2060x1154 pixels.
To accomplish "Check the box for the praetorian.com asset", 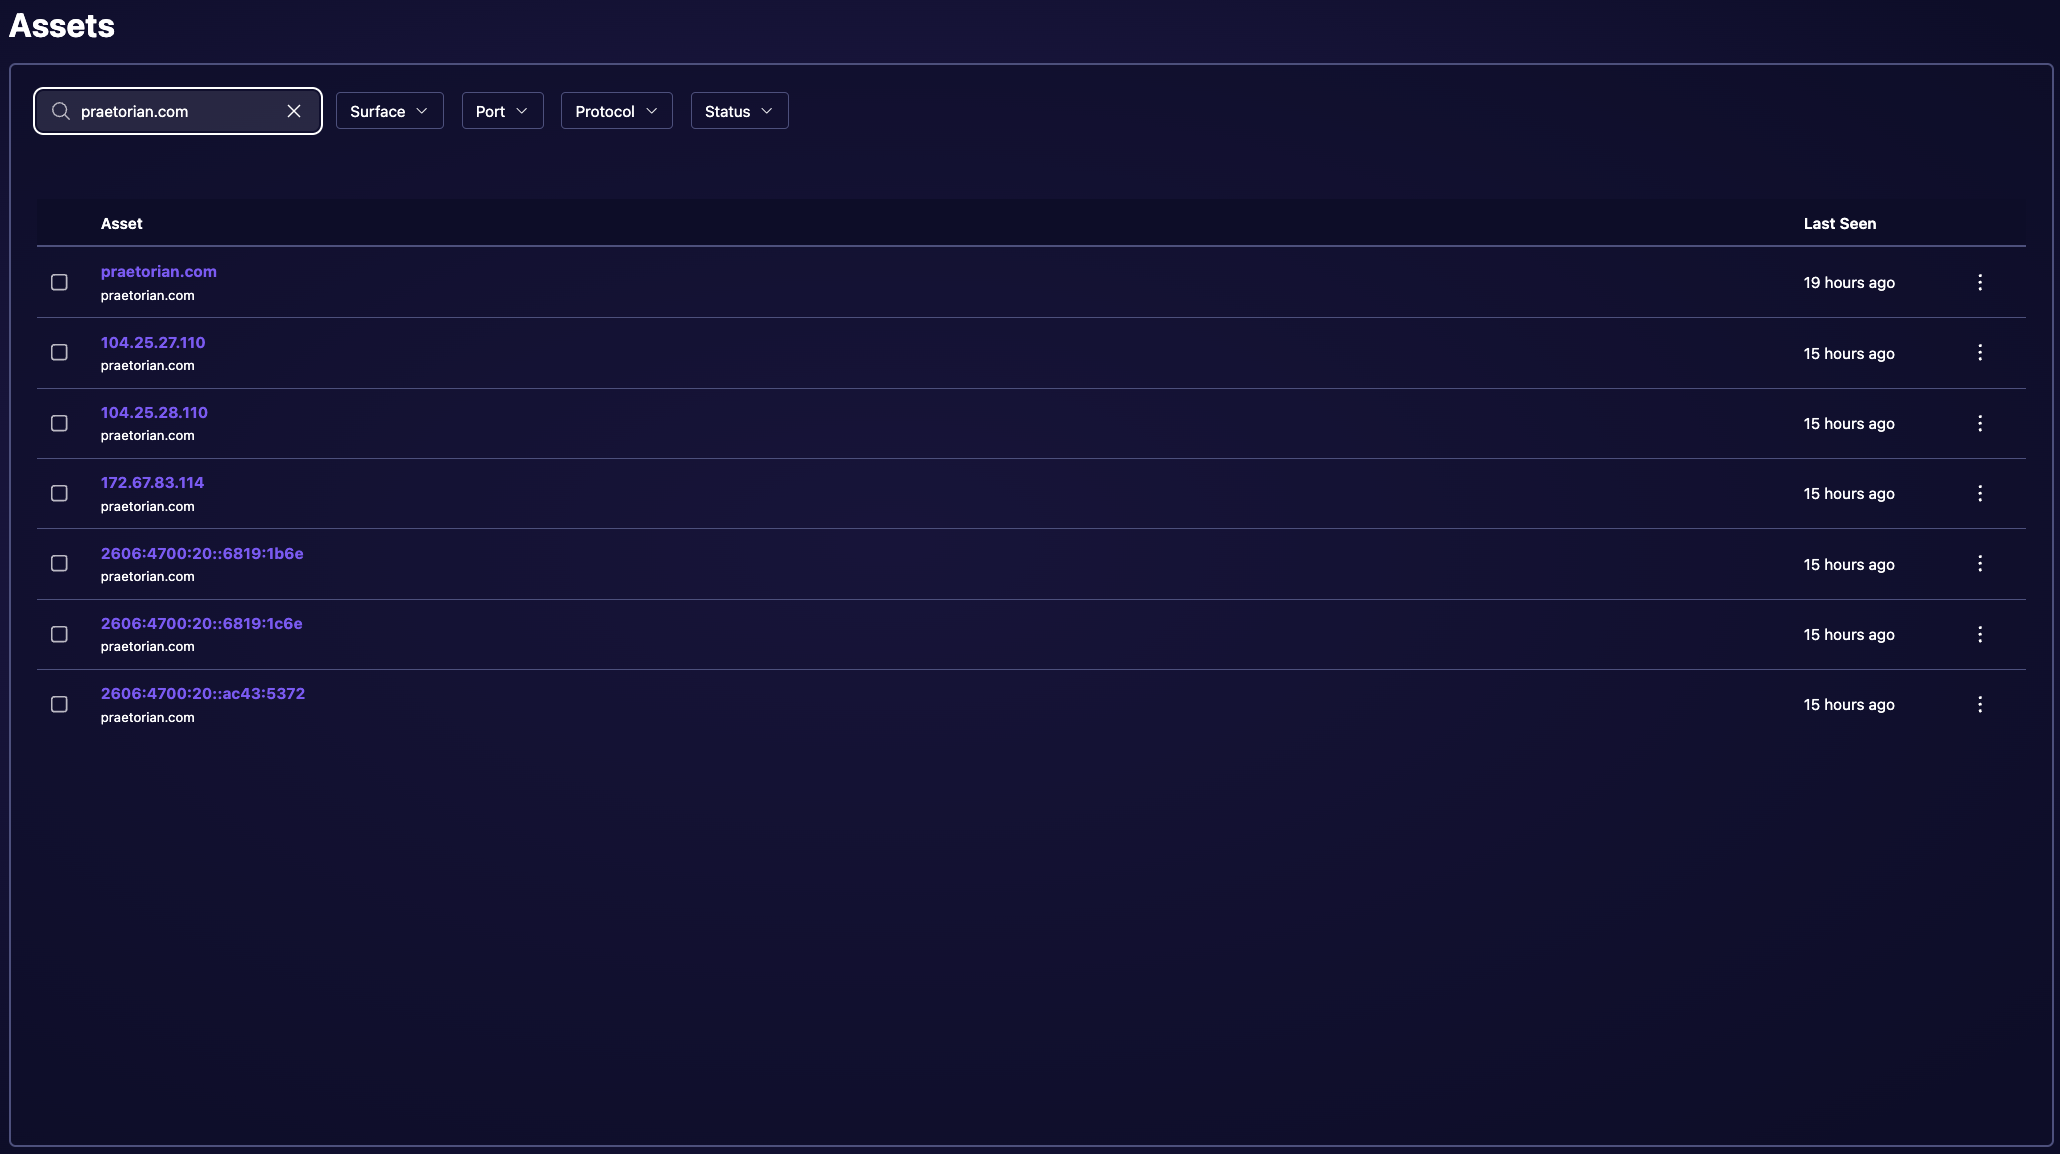I will tap(60, 283).
